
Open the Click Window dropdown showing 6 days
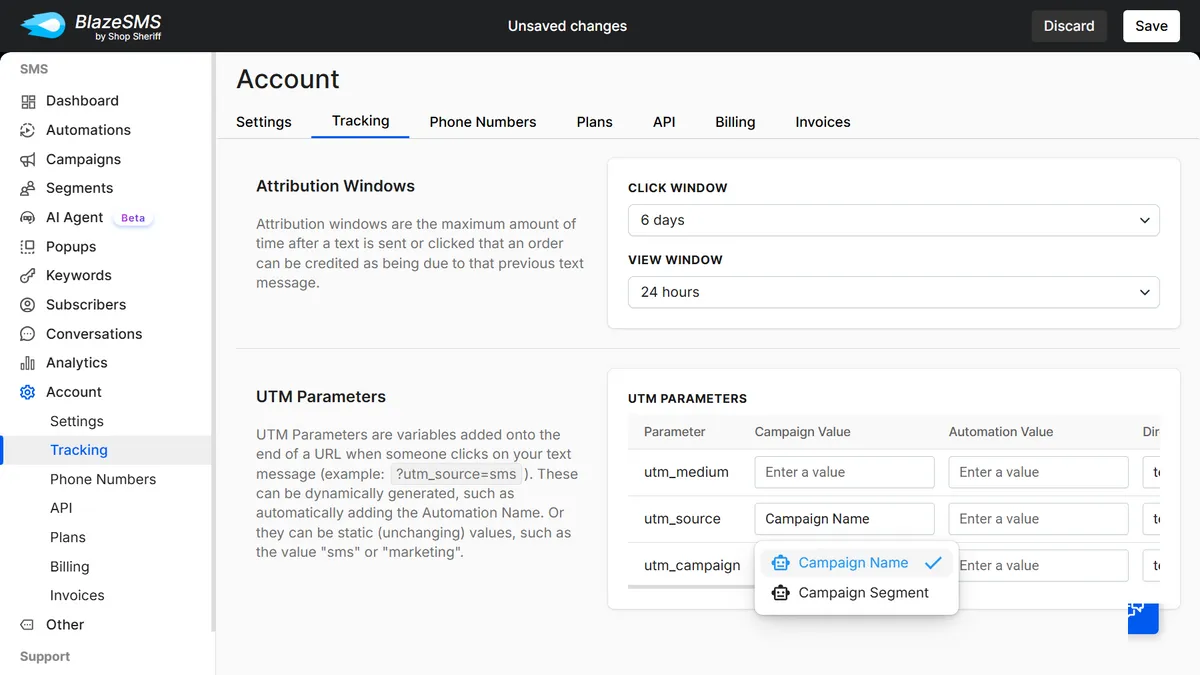coord(893,220)
